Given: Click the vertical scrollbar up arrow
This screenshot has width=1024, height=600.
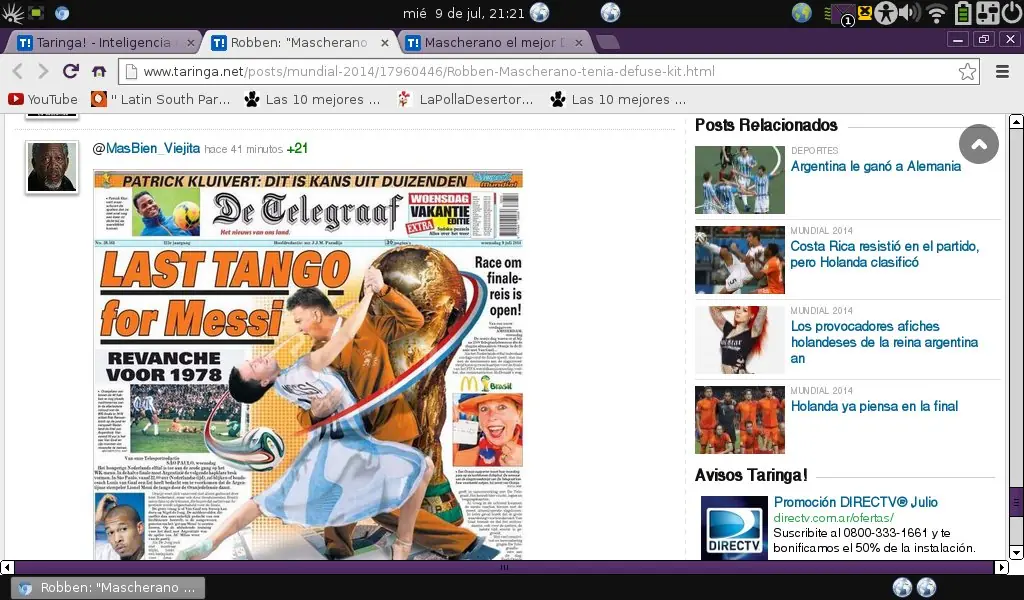Looking at the screenshot, I should tap(1016, 121).
